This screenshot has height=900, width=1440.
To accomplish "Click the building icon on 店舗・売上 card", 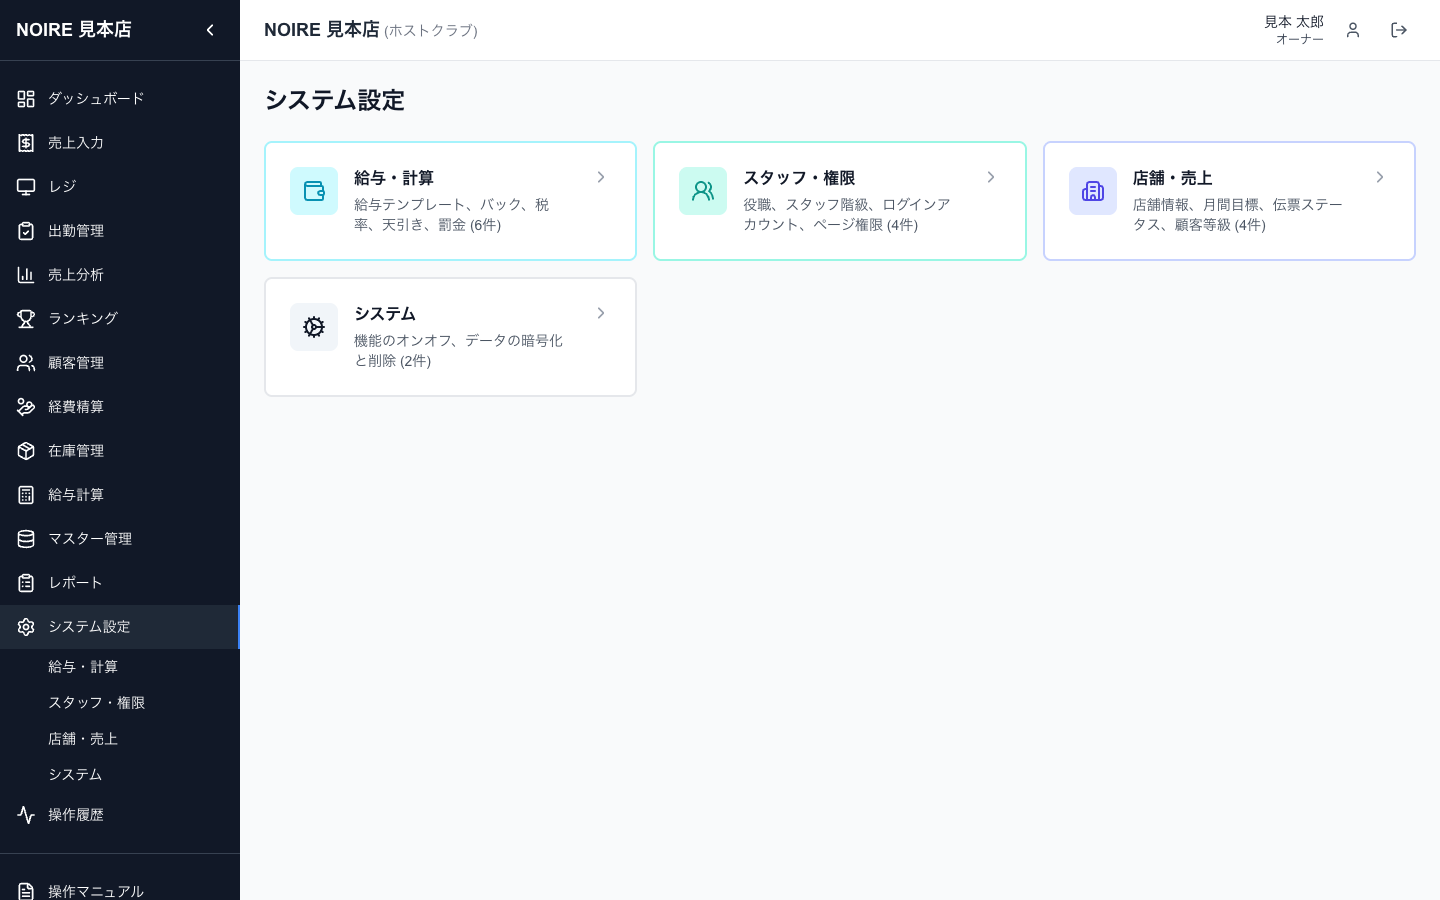I will pyautogui.click(x=1093, y=191).
